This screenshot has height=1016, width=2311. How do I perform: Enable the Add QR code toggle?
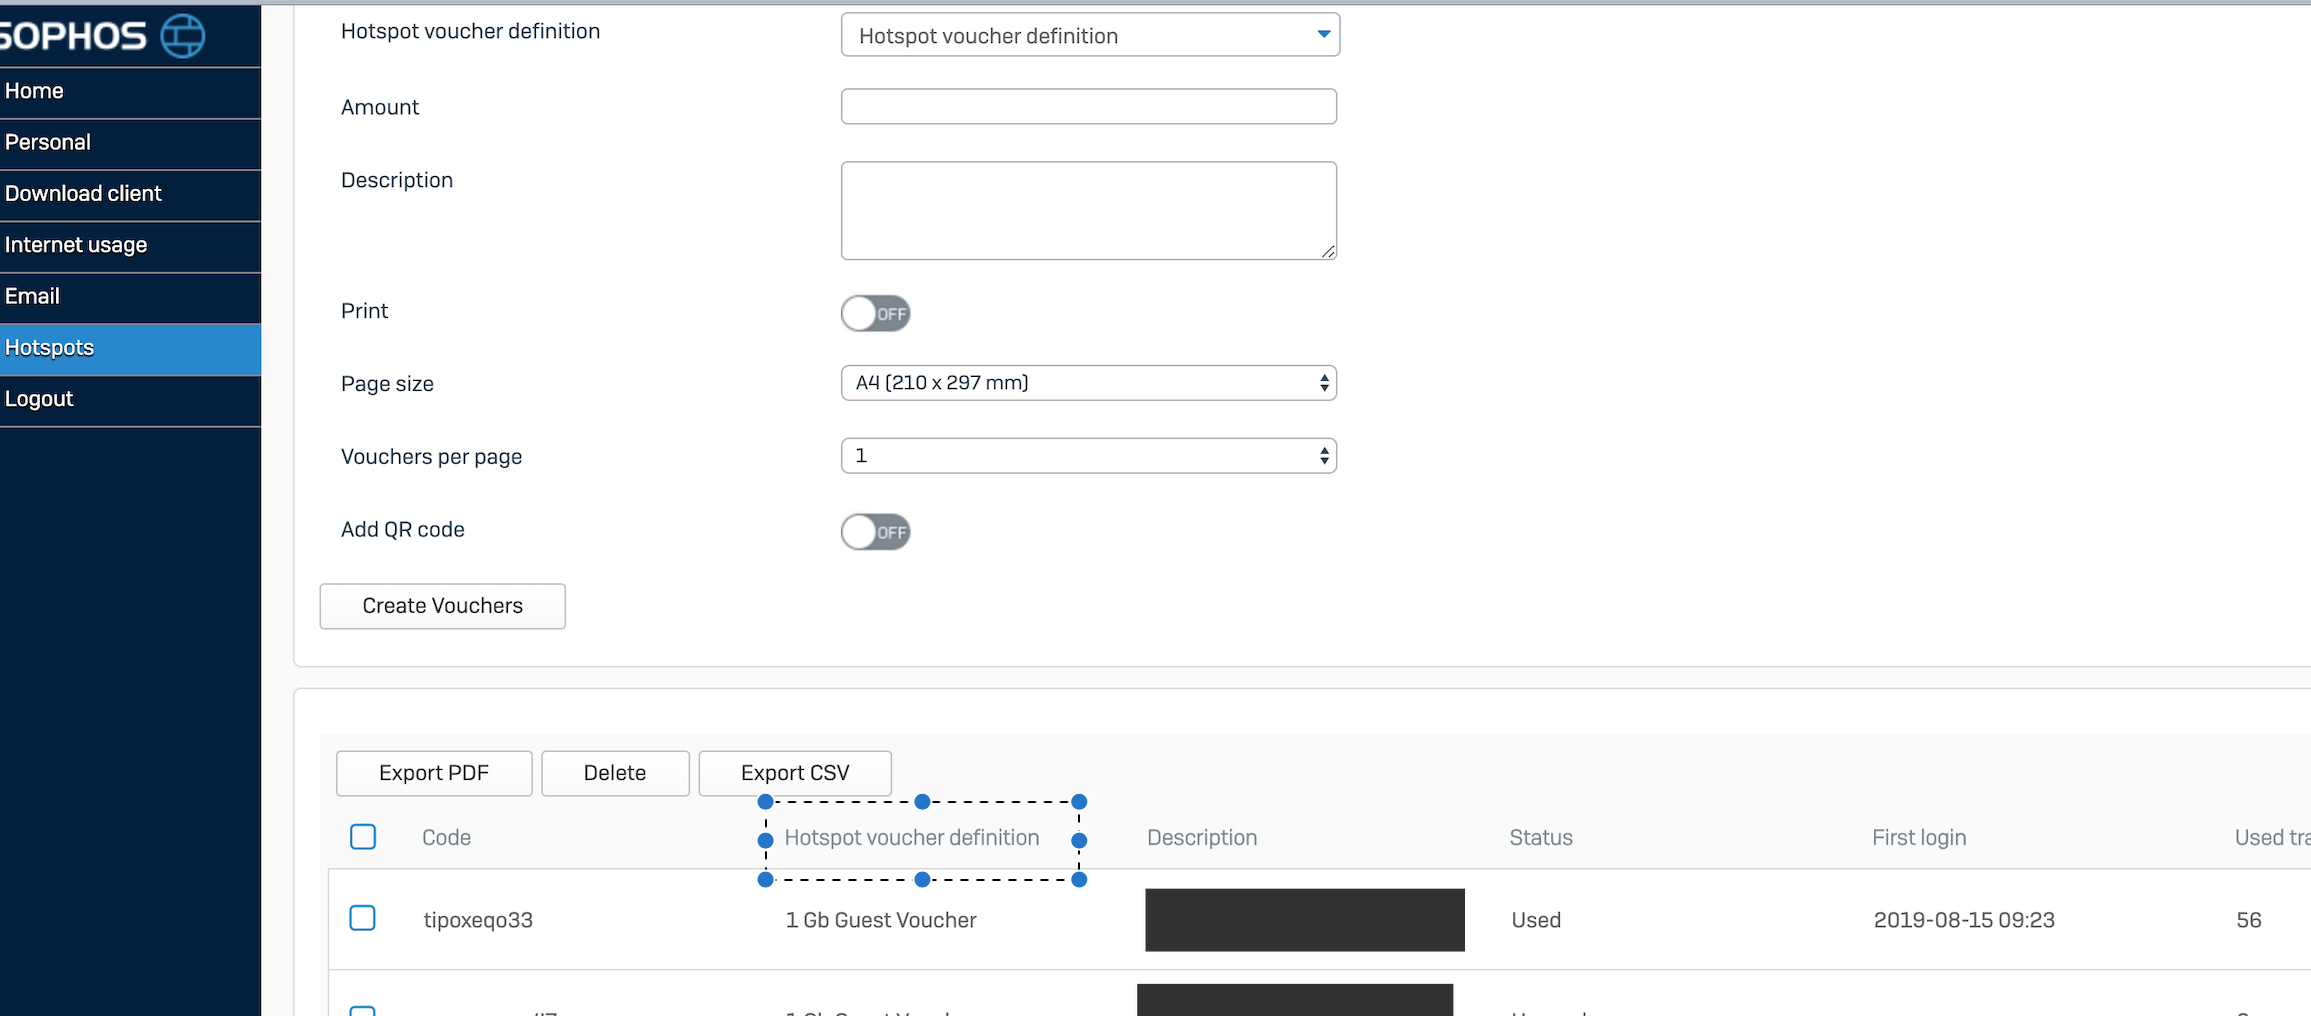pyautogui.click(x=875, y=531)
